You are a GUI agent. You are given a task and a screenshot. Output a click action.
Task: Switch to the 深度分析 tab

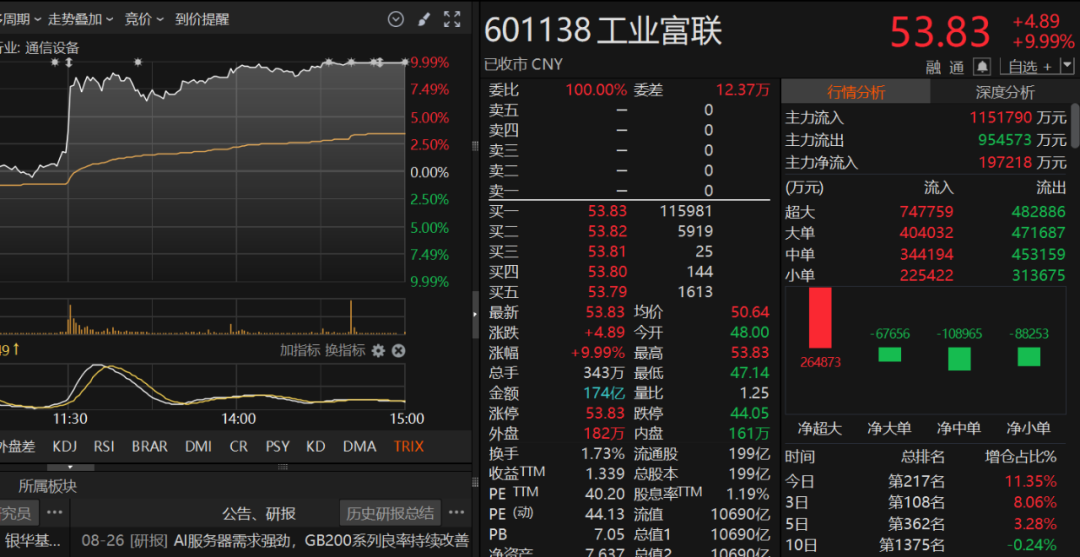(x=1004, y=92)
